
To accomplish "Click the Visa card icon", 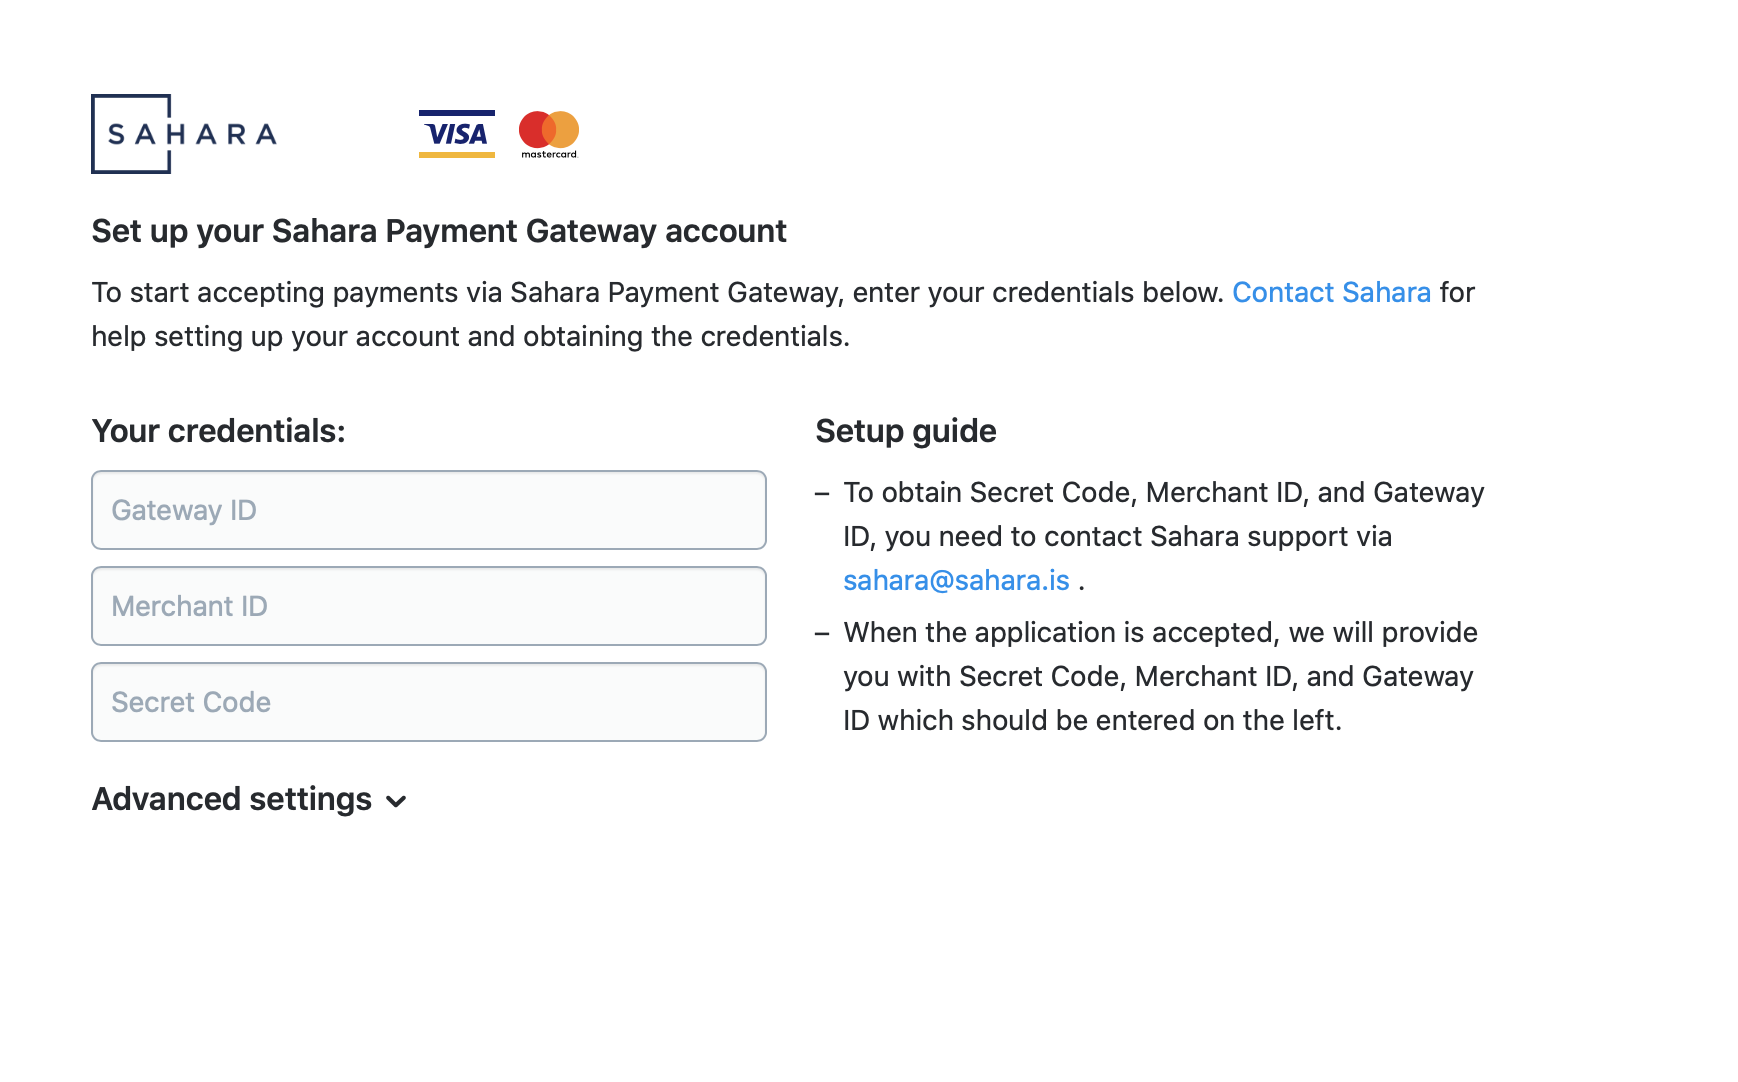I will pyautogui.click(x=456, y=134).
